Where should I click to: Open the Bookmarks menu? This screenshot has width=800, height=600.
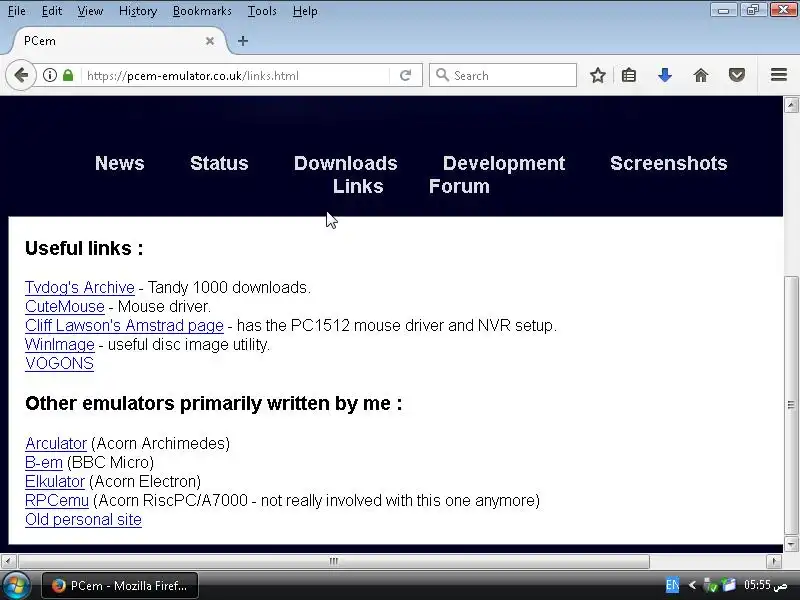[x=202, y=11]
